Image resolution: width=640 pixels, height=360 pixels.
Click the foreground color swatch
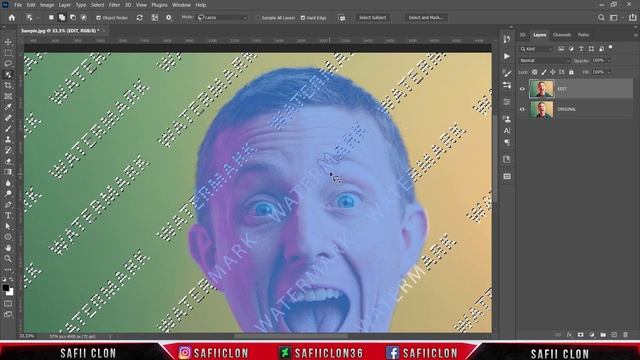click(5, 288)
